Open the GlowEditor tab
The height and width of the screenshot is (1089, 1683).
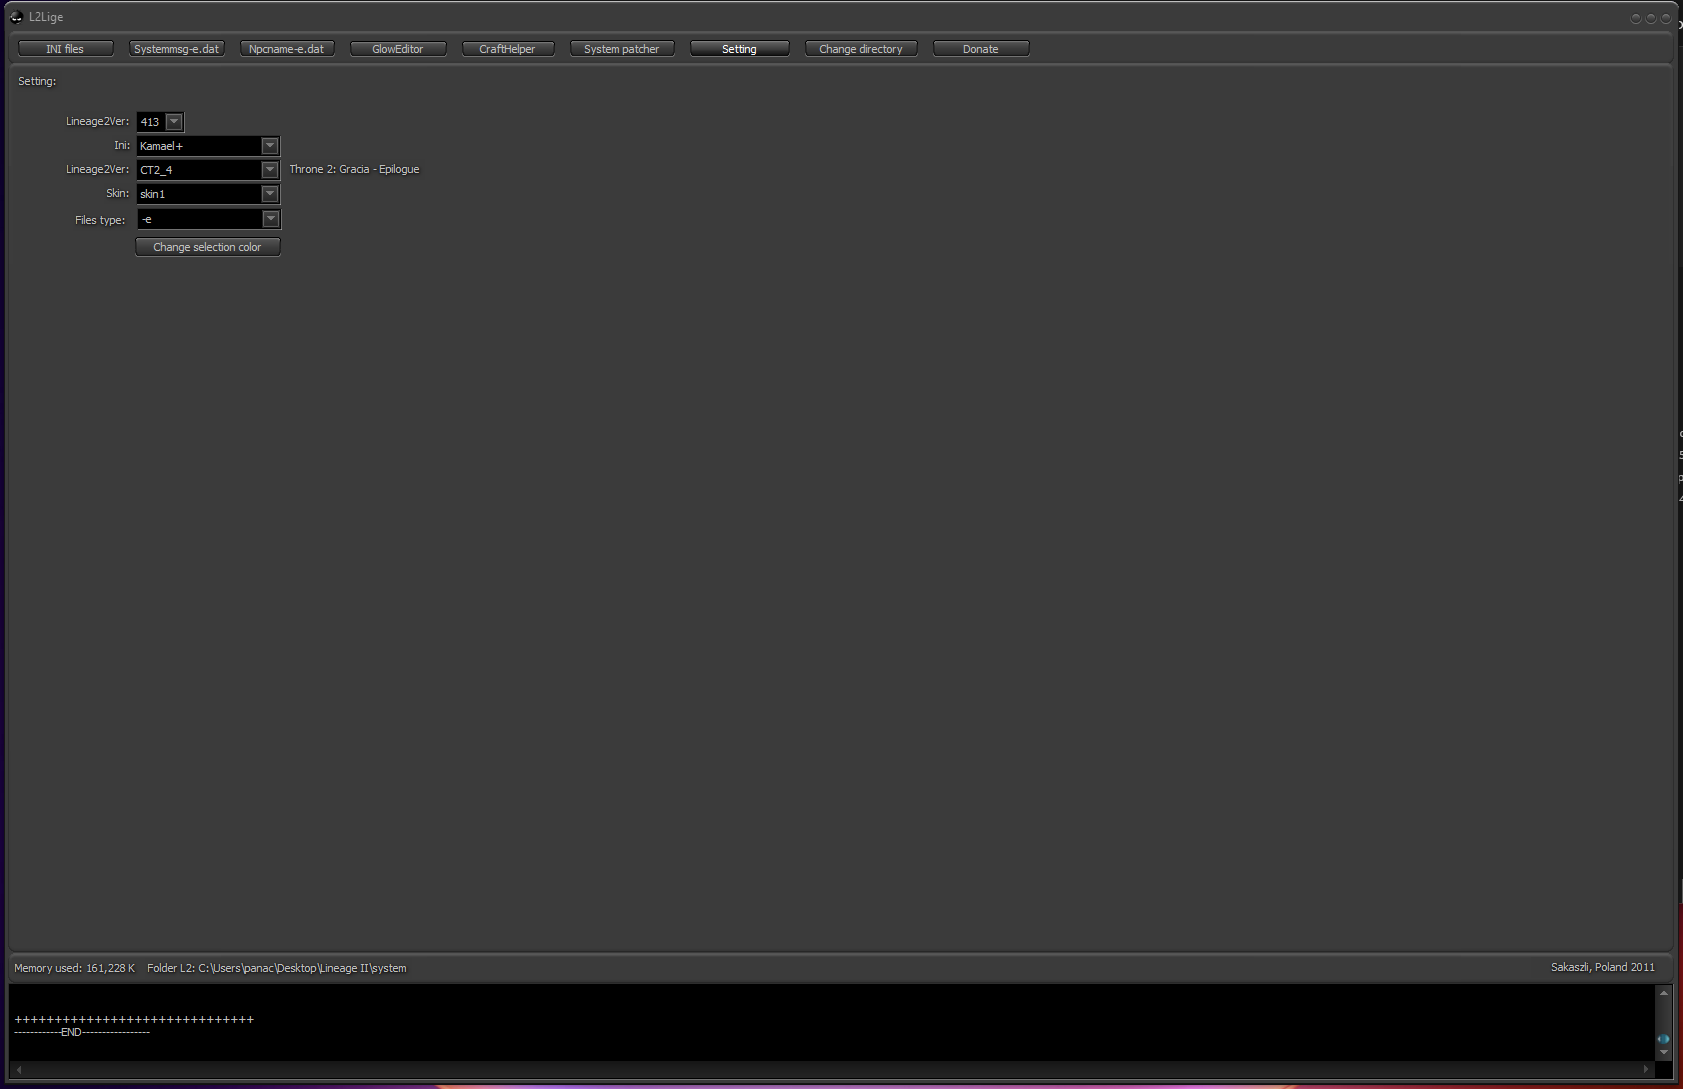tap(398, 49)
